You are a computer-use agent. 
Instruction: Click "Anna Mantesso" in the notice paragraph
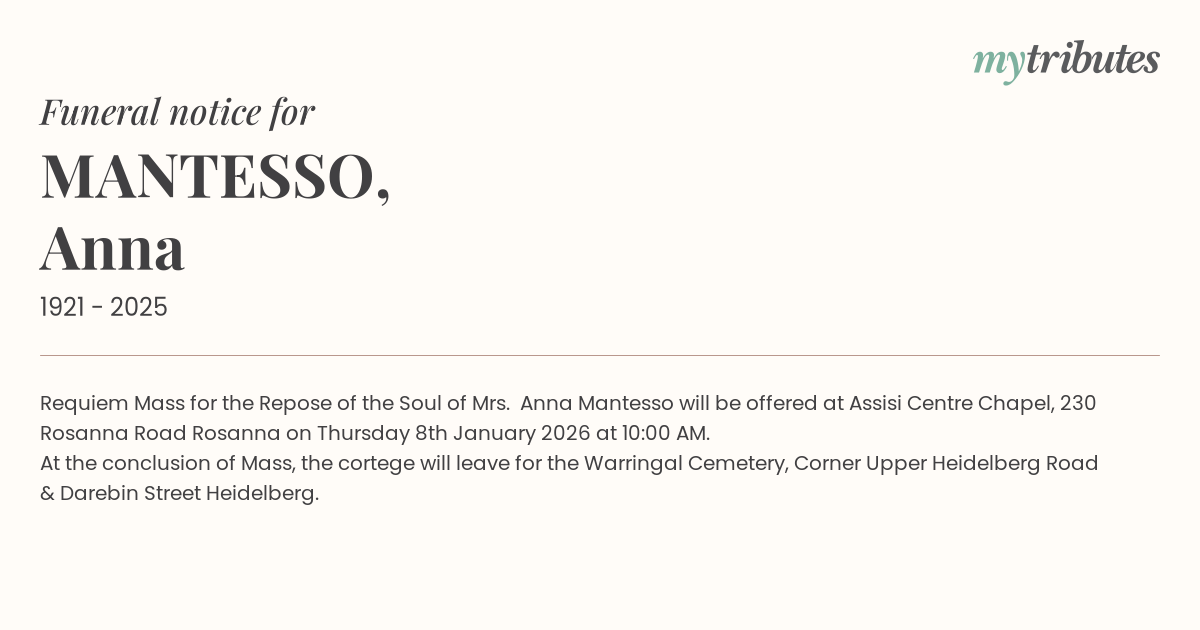click(x=596, y=404)
